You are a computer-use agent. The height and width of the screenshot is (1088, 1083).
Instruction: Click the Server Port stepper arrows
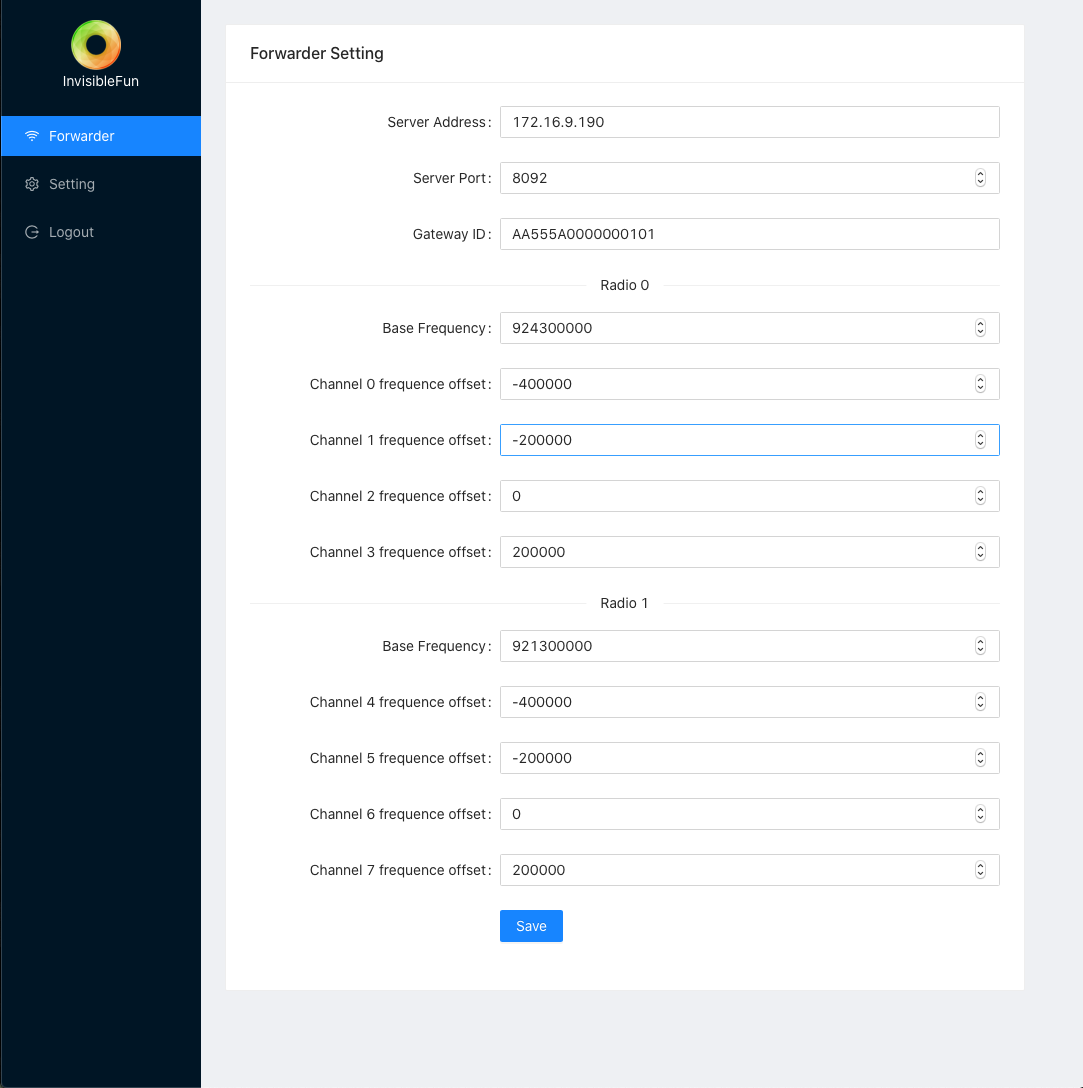pyautogui.click(x=980, y=178)
